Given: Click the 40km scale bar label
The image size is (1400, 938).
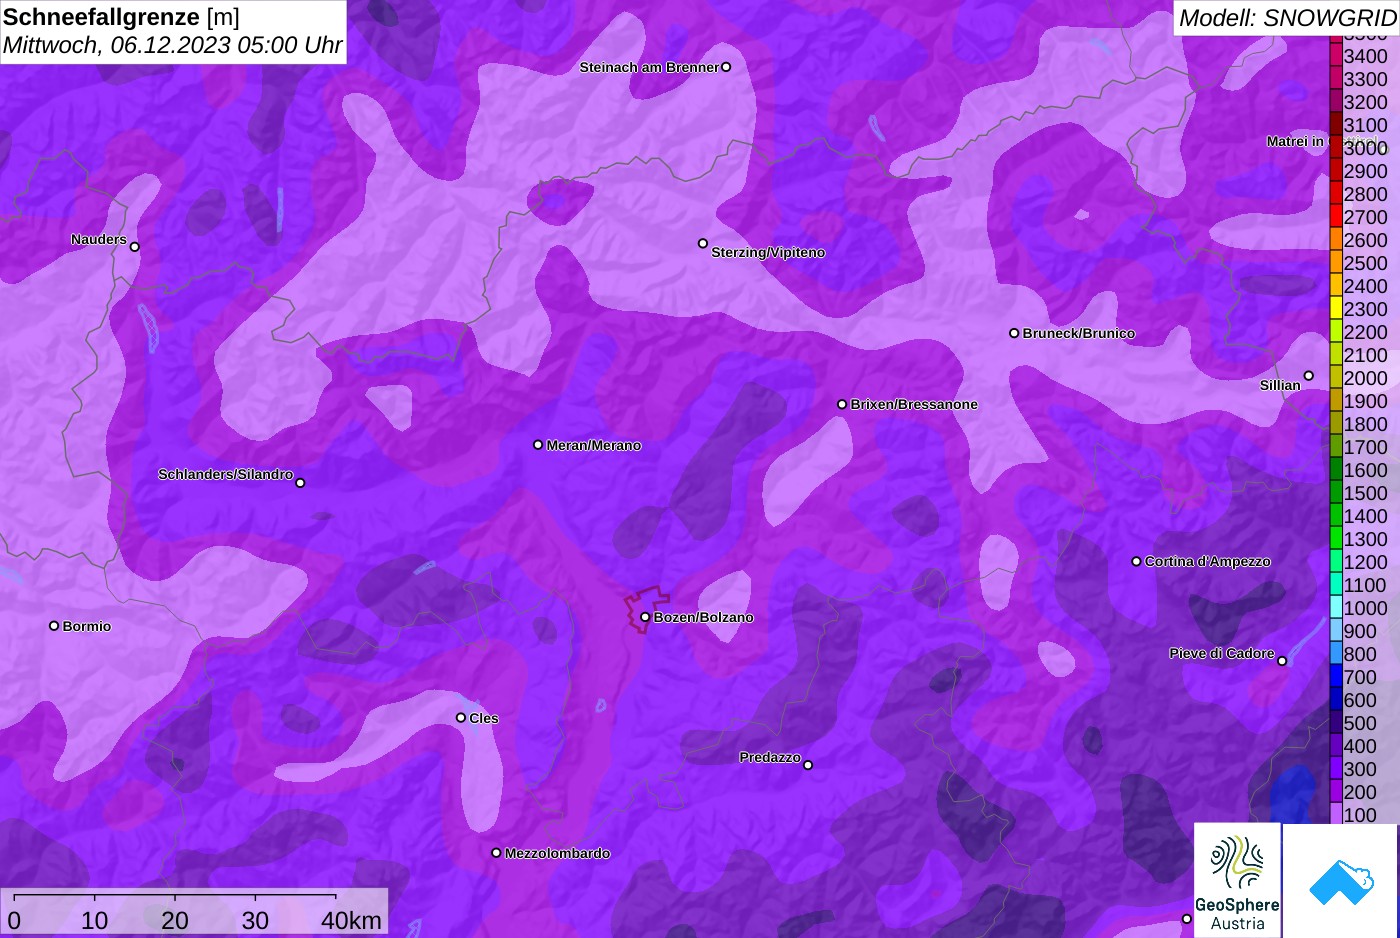Looking at the screenshot, I should coord(351,920).
